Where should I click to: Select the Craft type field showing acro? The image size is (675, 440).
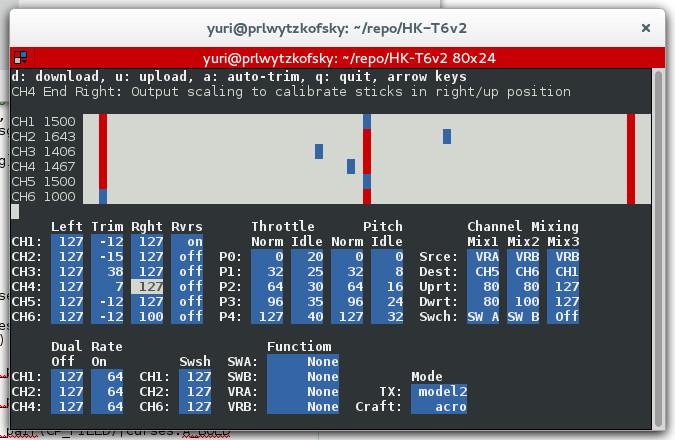tap(438, 406)
